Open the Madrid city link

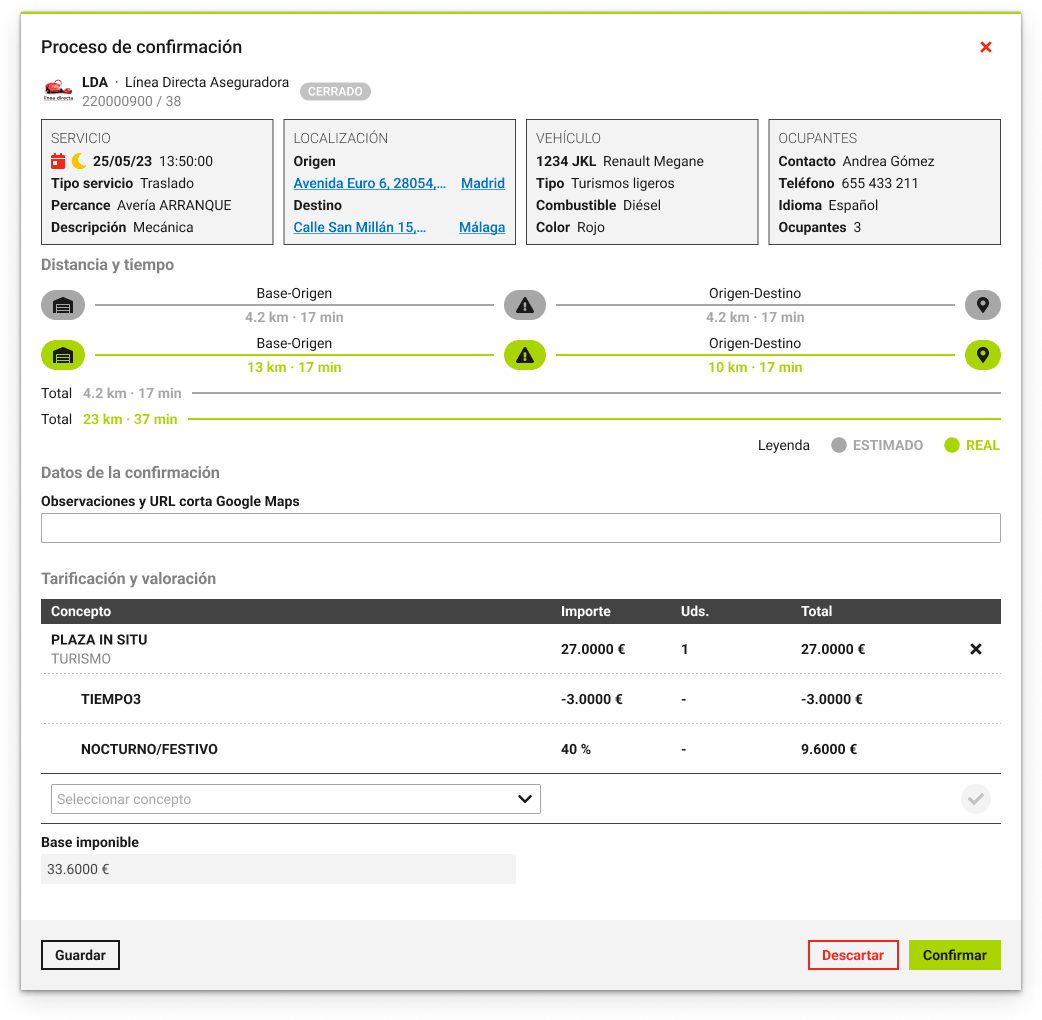tap(482, 183)
